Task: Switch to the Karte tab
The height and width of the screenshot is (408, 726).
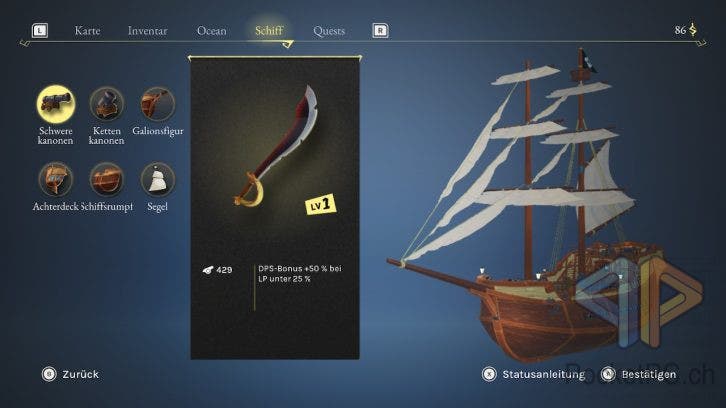Action: click(87, 31)
